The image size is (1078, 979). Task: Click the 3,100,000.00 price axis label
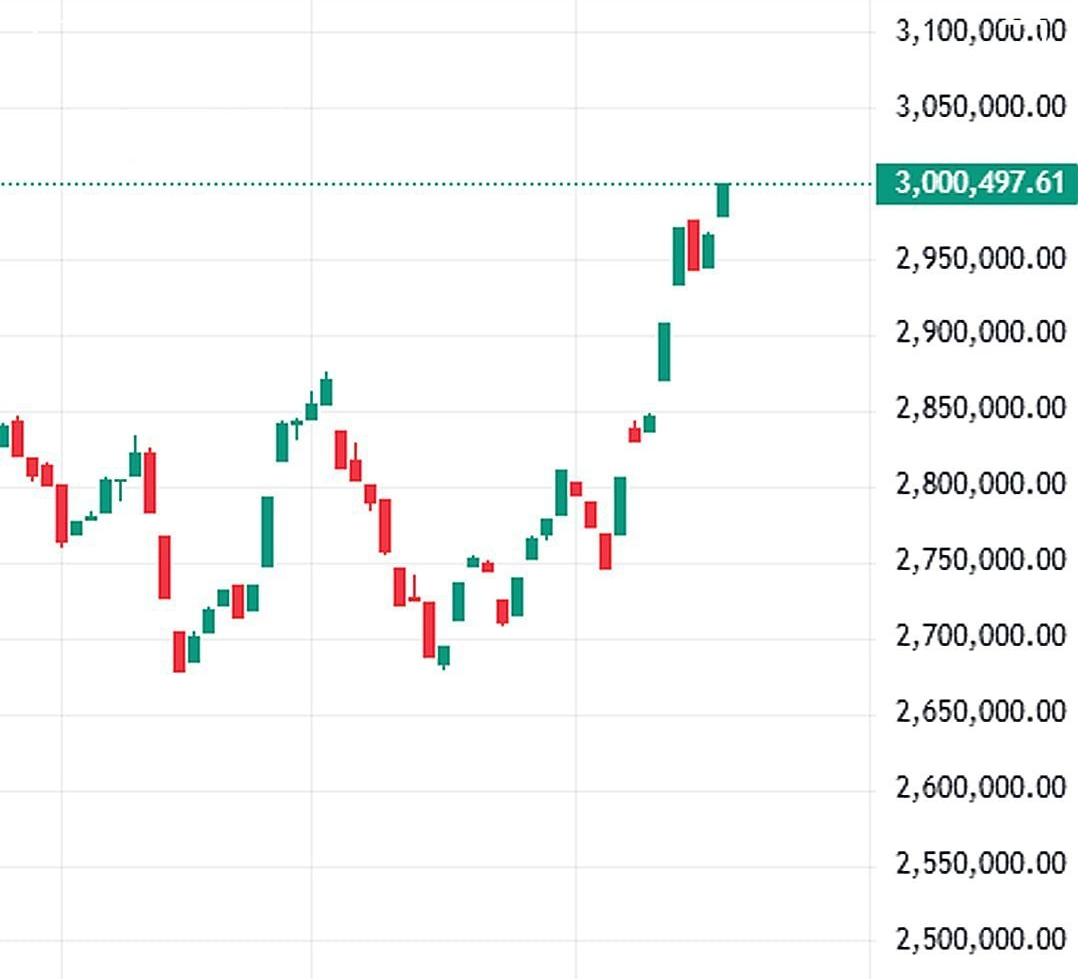click(980, 31)
